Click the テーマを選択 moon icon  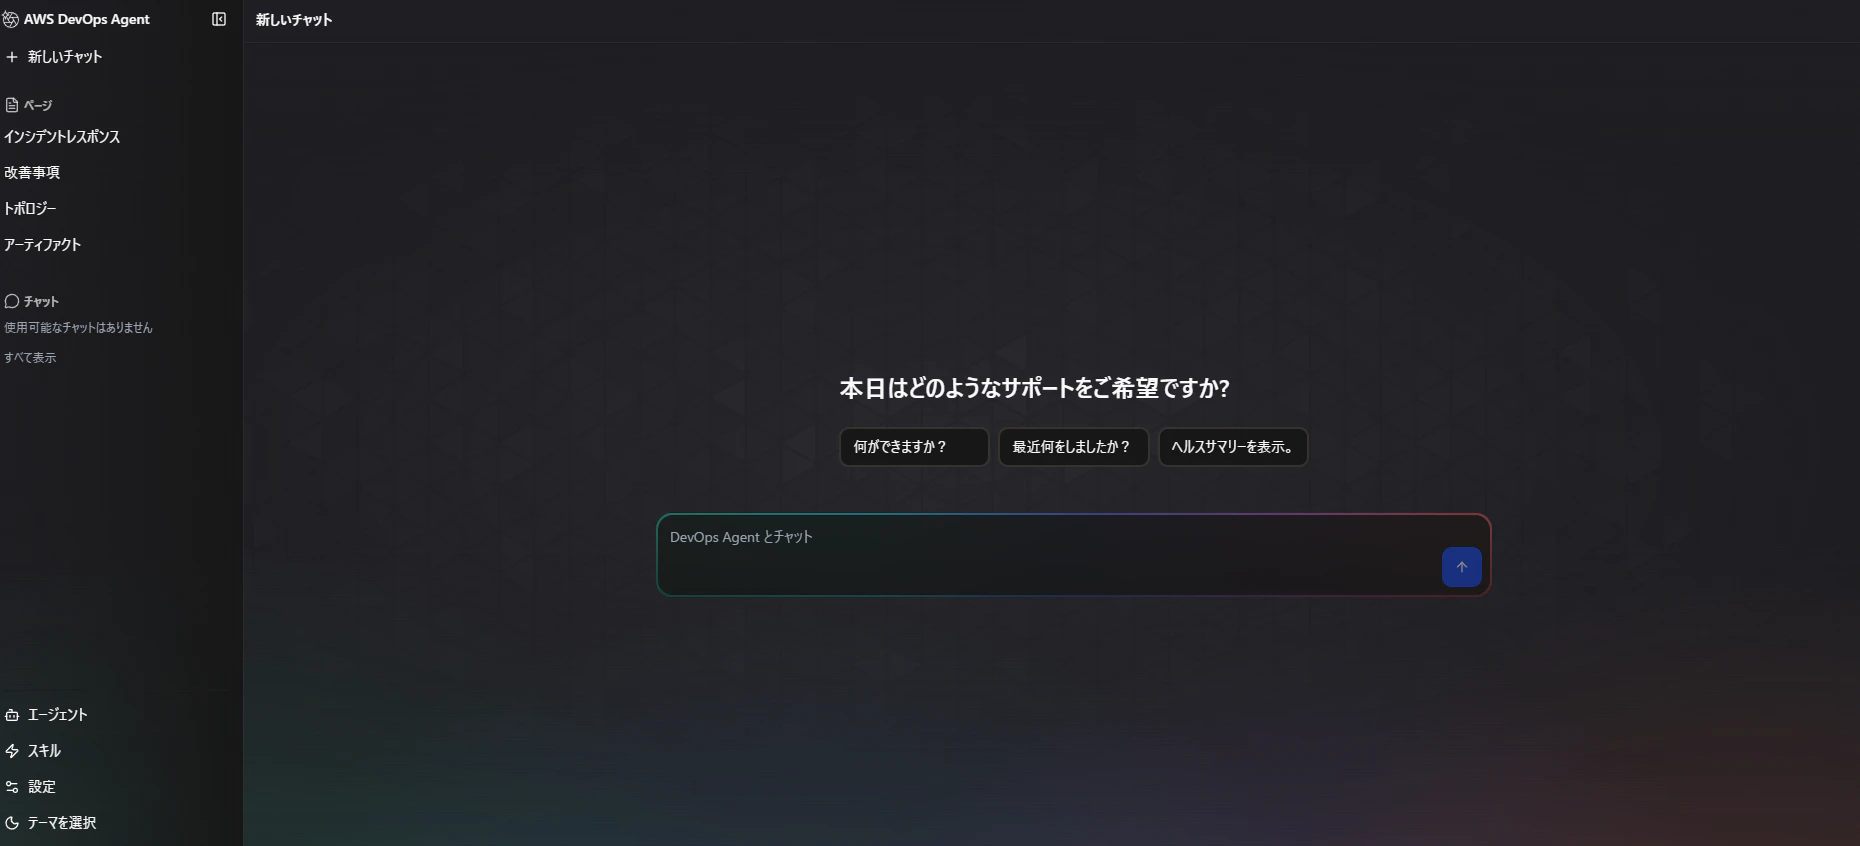coord(12,823)
